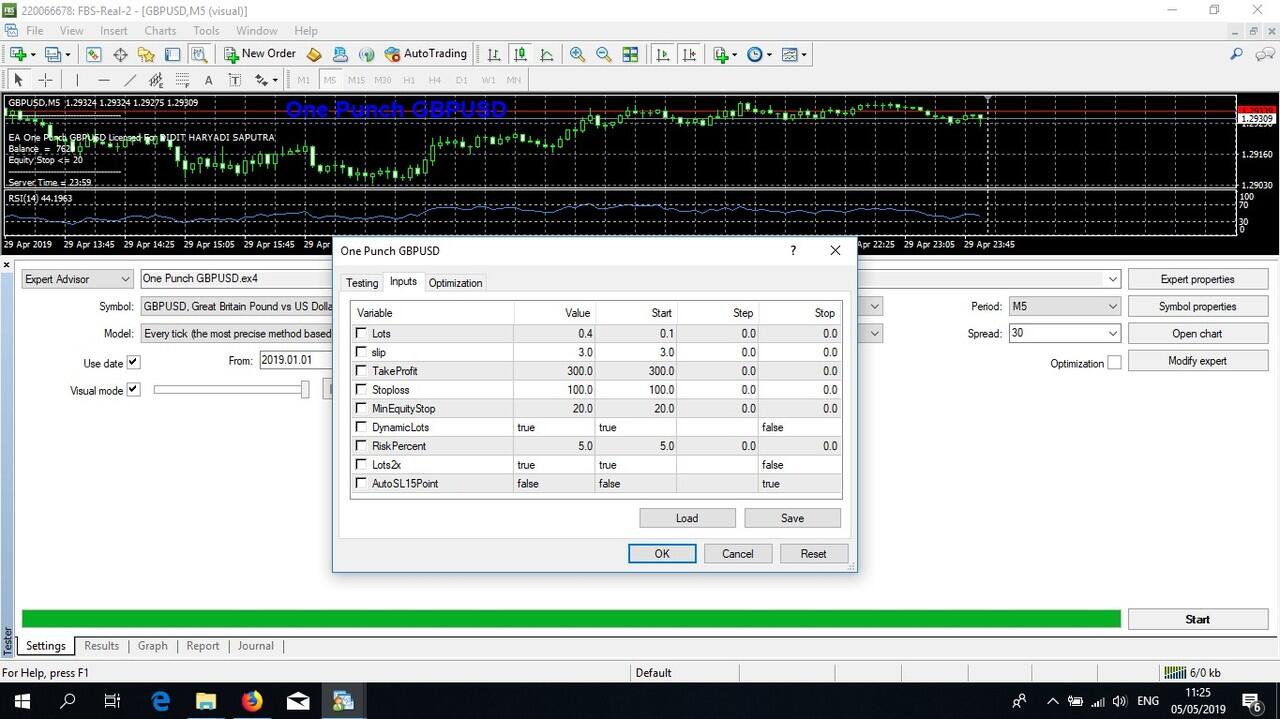
Task: Toggle the Visual mode checkbox
Action: point(134,389)
